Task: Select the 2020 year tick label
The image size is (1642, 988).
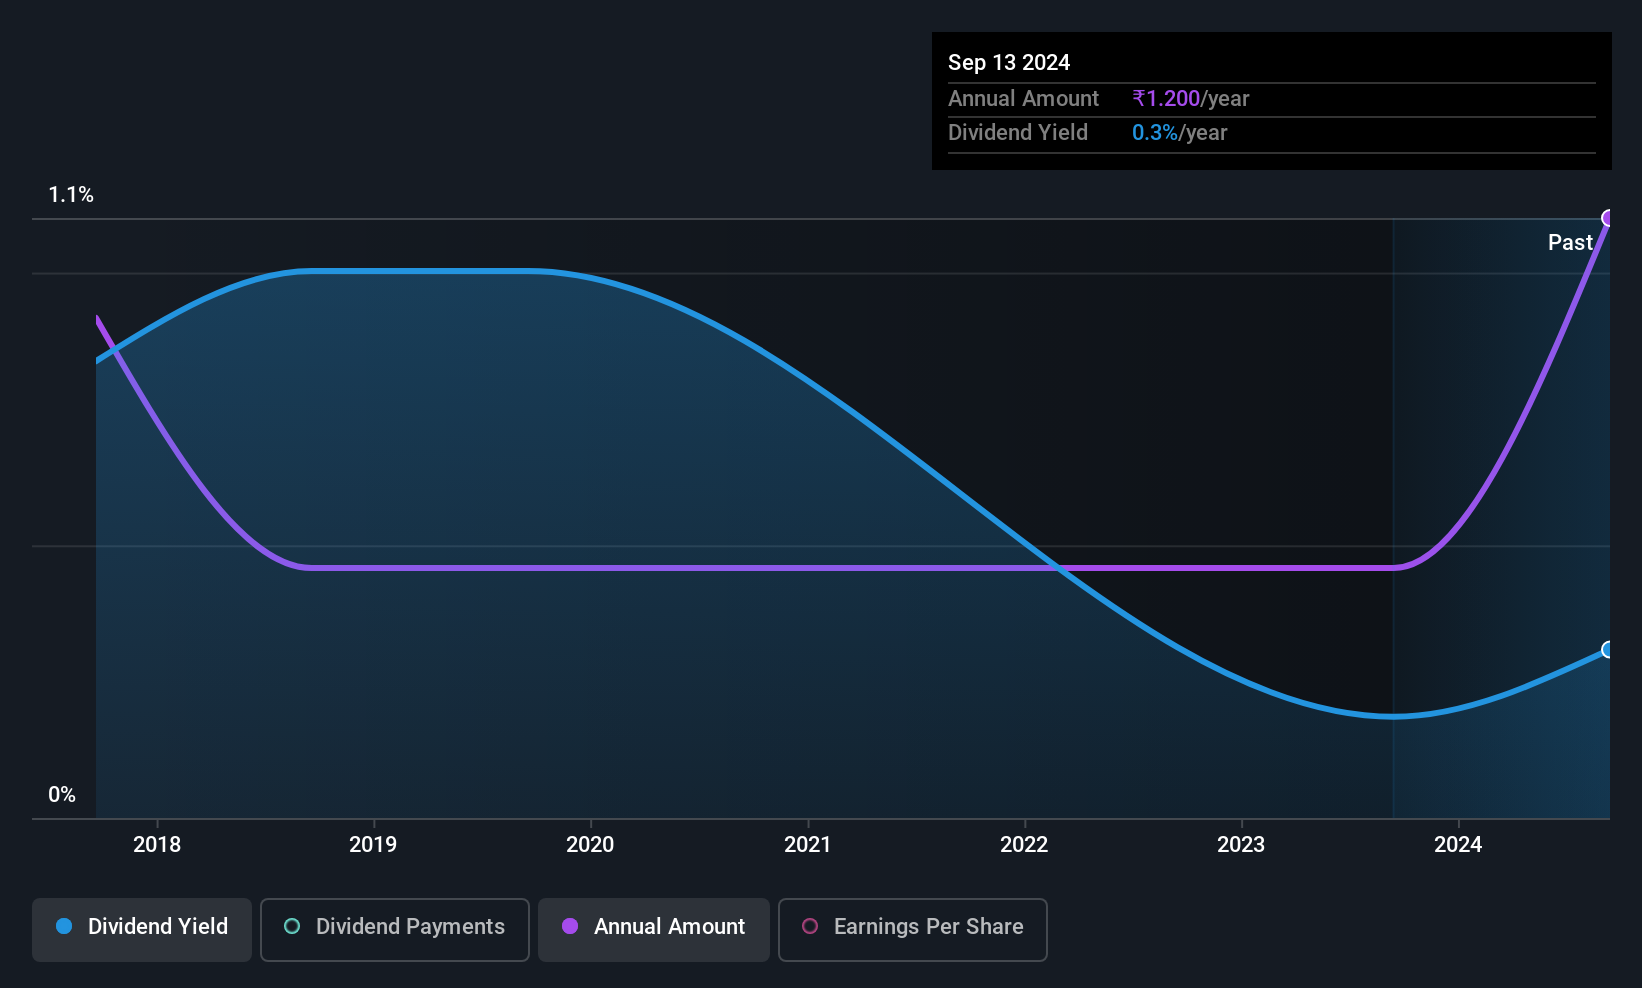Action: pyautogui.click(x=590, y=845)
